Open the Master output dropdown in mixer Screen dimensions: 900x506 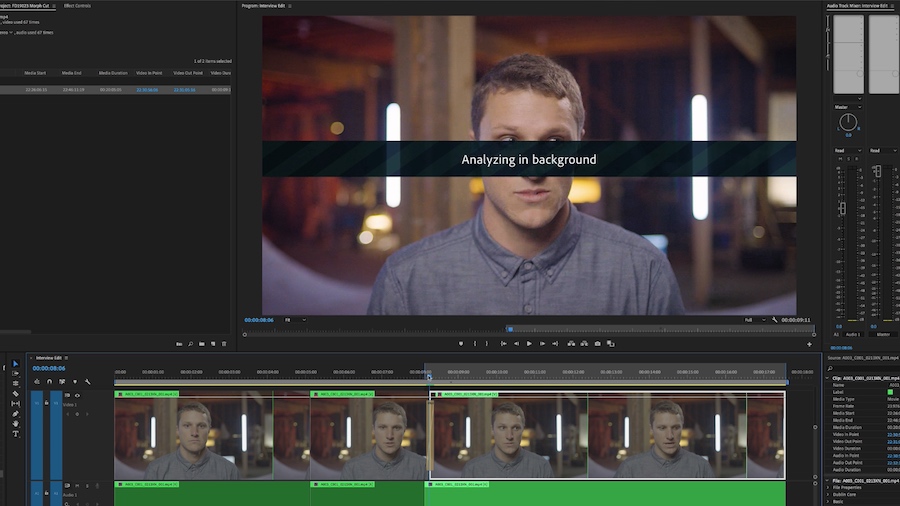pos(848,107)
